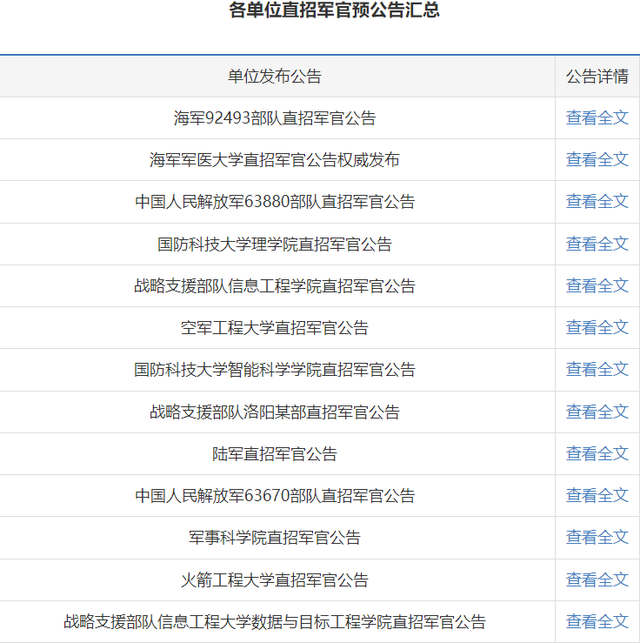Screen dimensions: 640x643
Task: Select text 国防科技大学智能科学学院直招军官公告
Action: click(275, 370)
